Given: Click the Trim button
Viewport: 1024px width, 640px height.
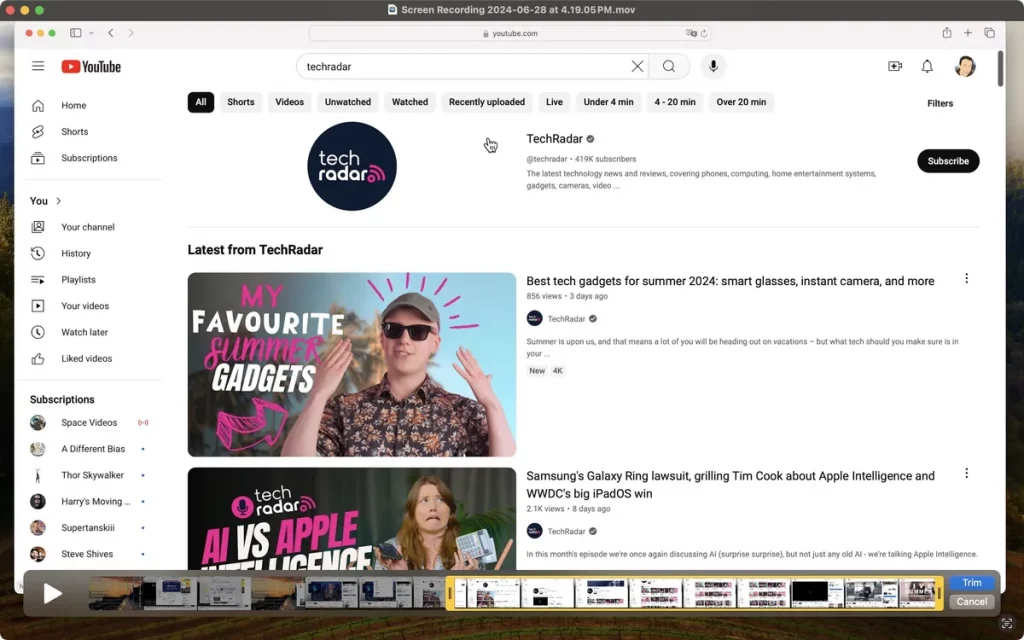Looking at the screenshot, I should tap(971, 583).
